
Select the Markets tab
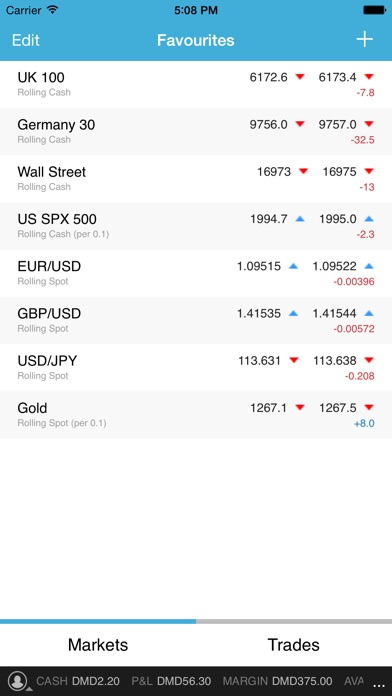pos(98,645)
